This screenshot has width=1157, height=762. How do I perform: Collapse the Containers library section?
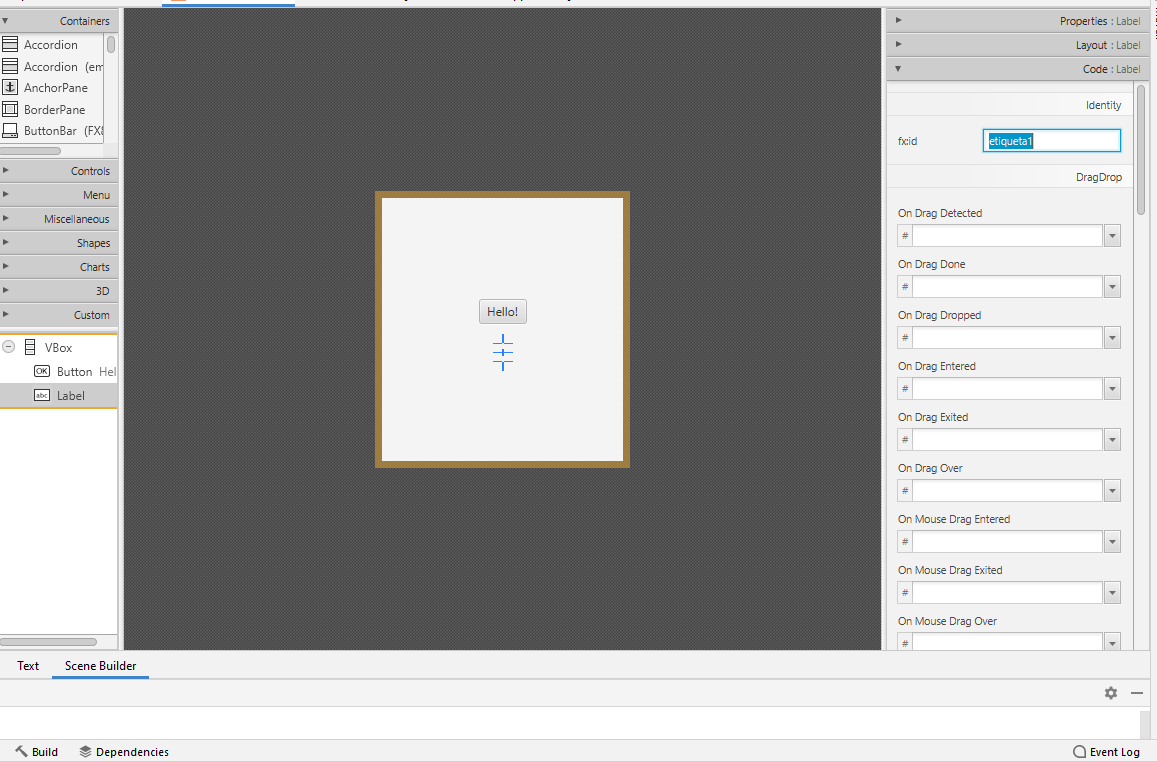click(x=59, y=21)
